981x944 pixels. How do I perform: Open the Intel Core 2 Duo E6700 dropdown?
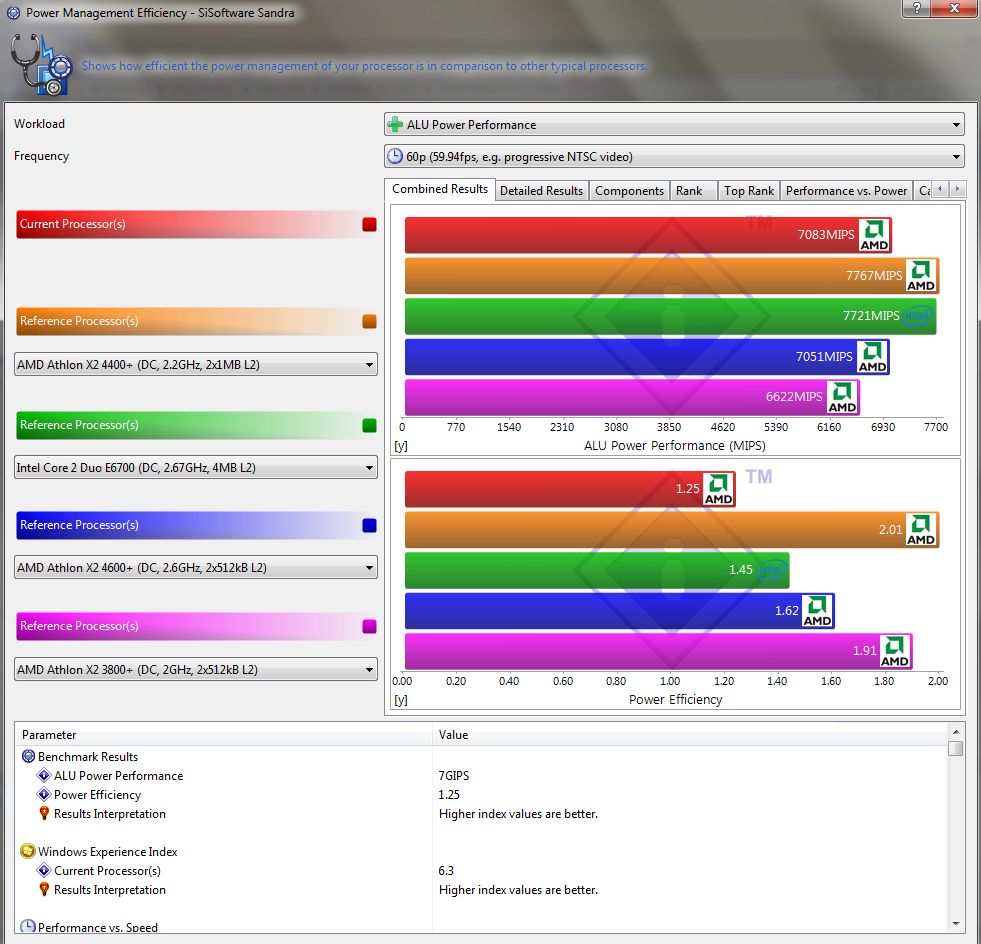(x=195, y=467)
